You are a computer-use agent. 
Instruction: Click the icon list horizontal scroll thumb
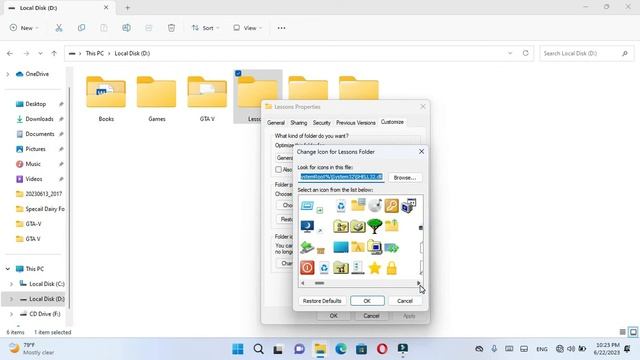(319, 283)
